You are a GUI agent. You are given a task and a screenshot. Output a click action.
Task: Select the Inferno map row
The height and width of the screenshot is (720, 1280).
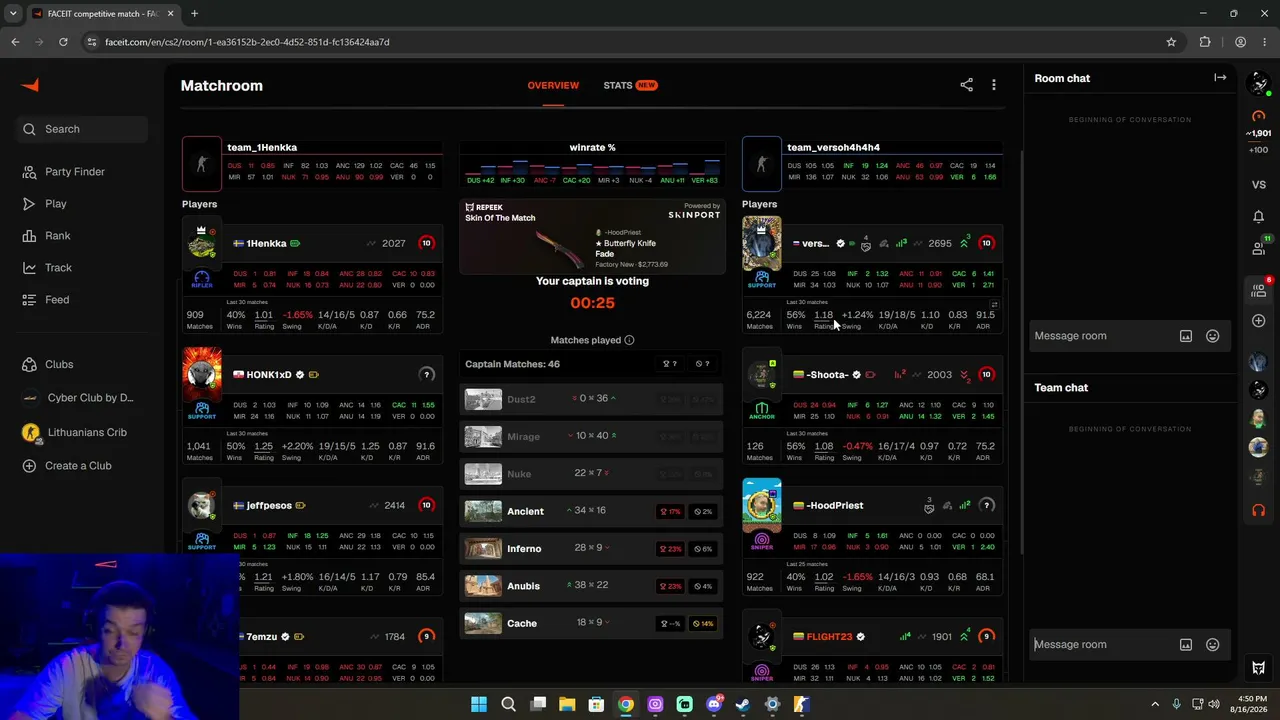point(592,549)
